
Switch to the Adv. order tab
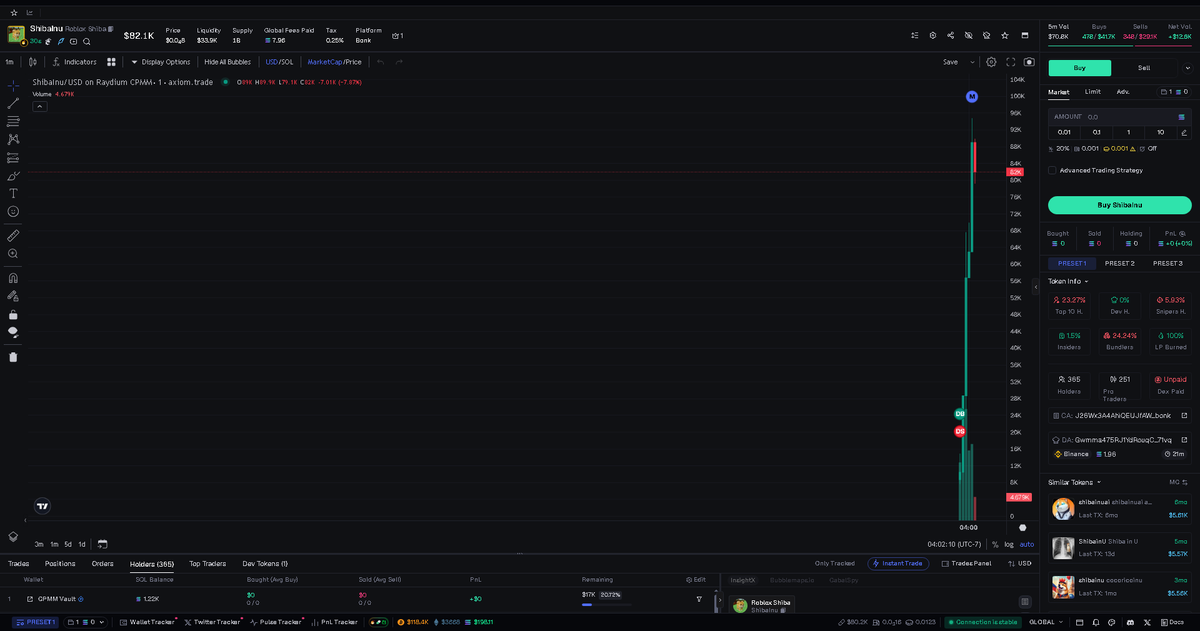1123,92
